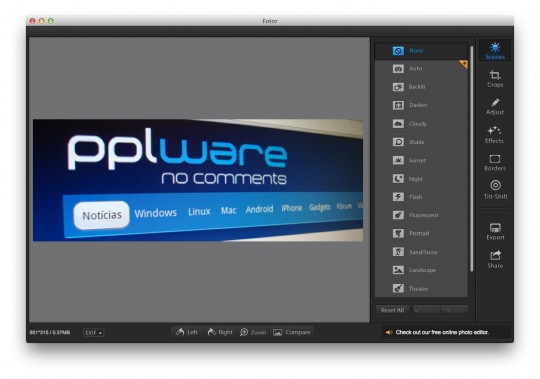
Task: Click the image size text 851*315
Action: coord(50,333)
